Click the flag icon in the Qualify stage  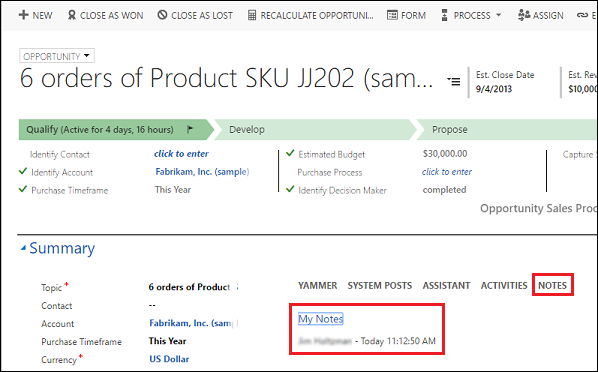pyautogui.click(x=190, y=129)
